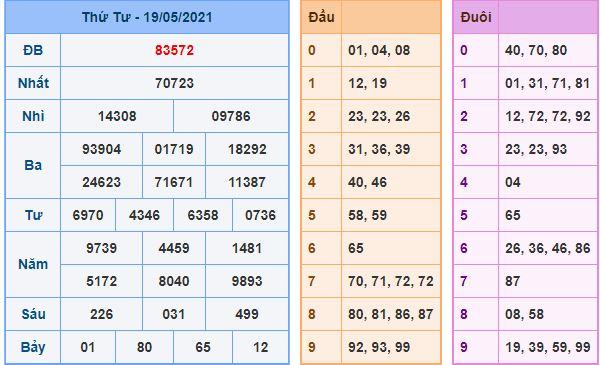600x365 pixels.
Task: Select the number 6358
Action: click(203, 215)
